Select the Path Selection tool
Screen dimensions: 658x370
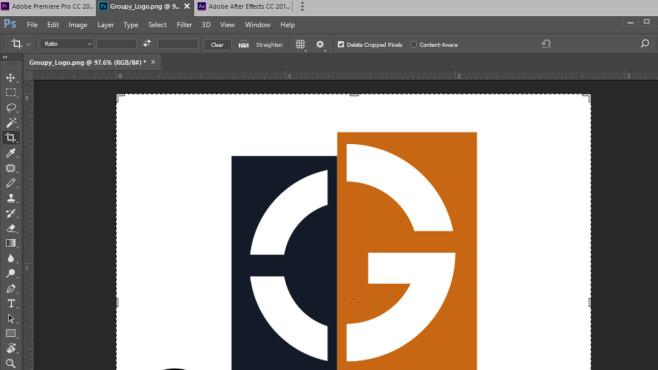click(x=10, y=319)
